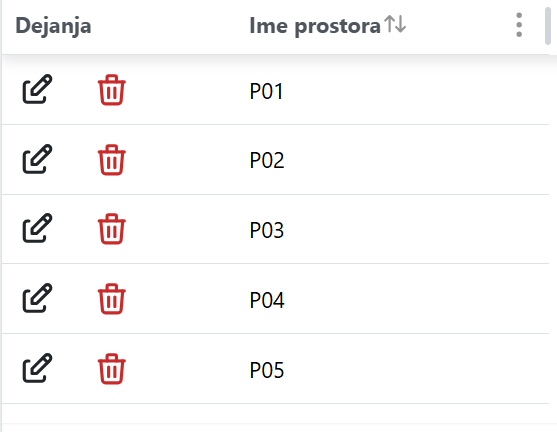Delete the P02 room entry
The image size is (557, 432).
(112, 160)
